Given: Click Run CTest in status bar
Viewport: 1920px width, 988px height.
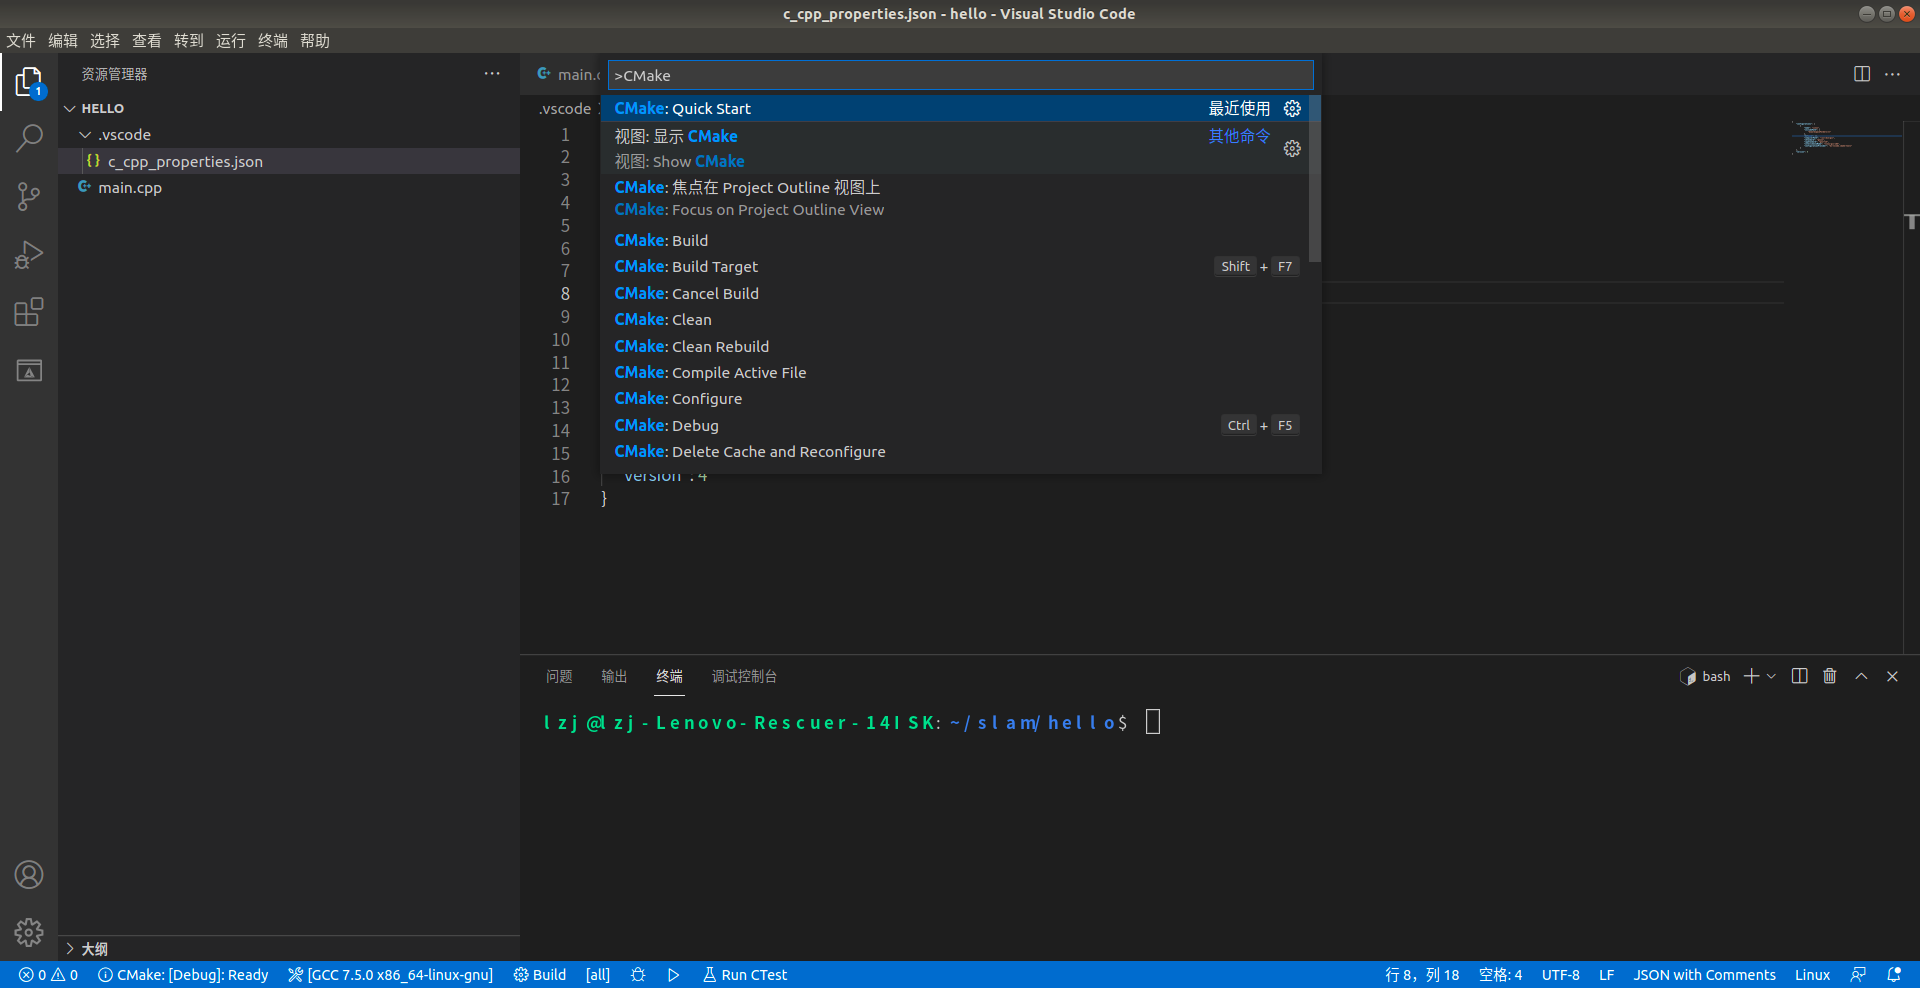Looking at the screenshot, I should (745, 975).
